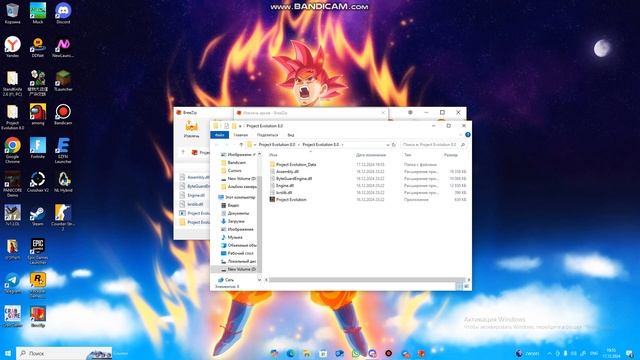Open the Bandicam desktop icon
The image size is (640, 360).
(x=63, y=114)
